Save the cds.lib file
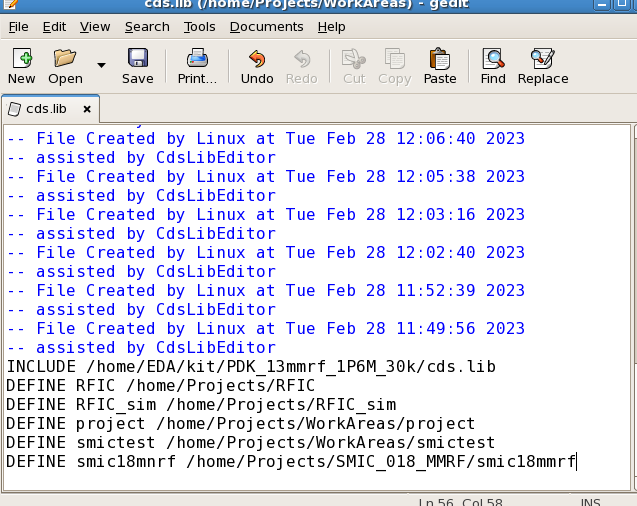The height and width of the screenshot is (506, 637). coord(137,66)
